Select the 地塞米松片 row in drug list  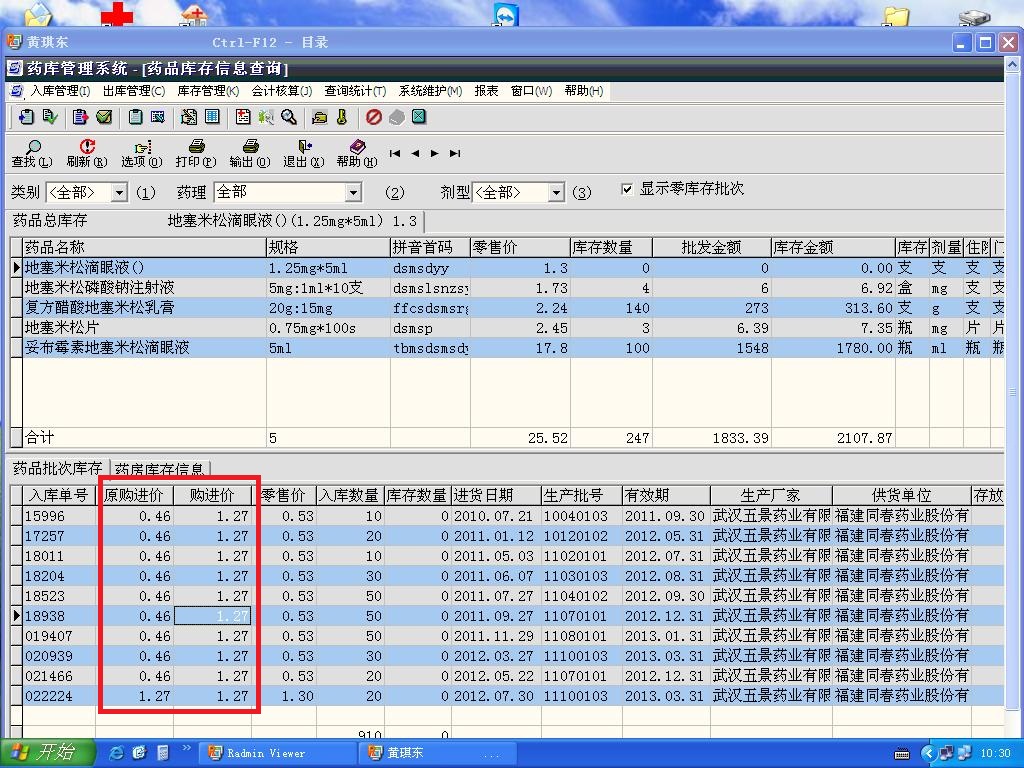point(62,328)
